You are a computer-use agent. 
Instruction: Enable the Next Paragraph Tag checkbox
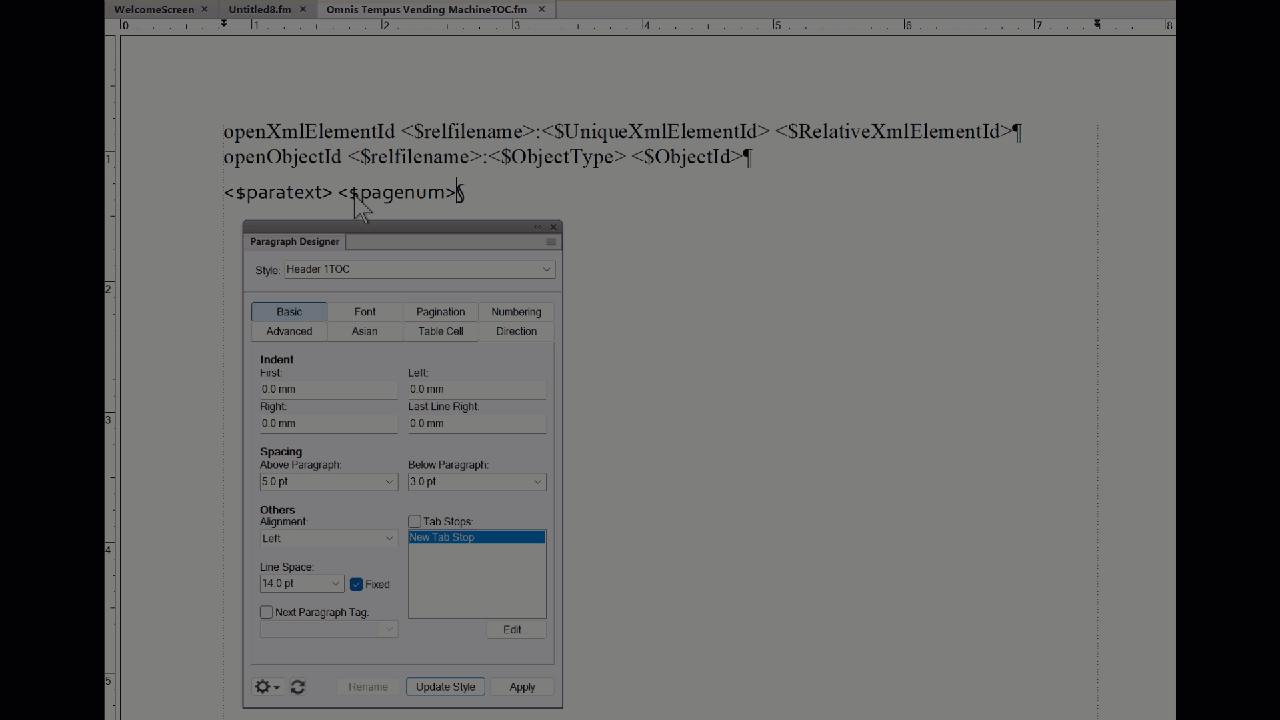click(266, 612)
